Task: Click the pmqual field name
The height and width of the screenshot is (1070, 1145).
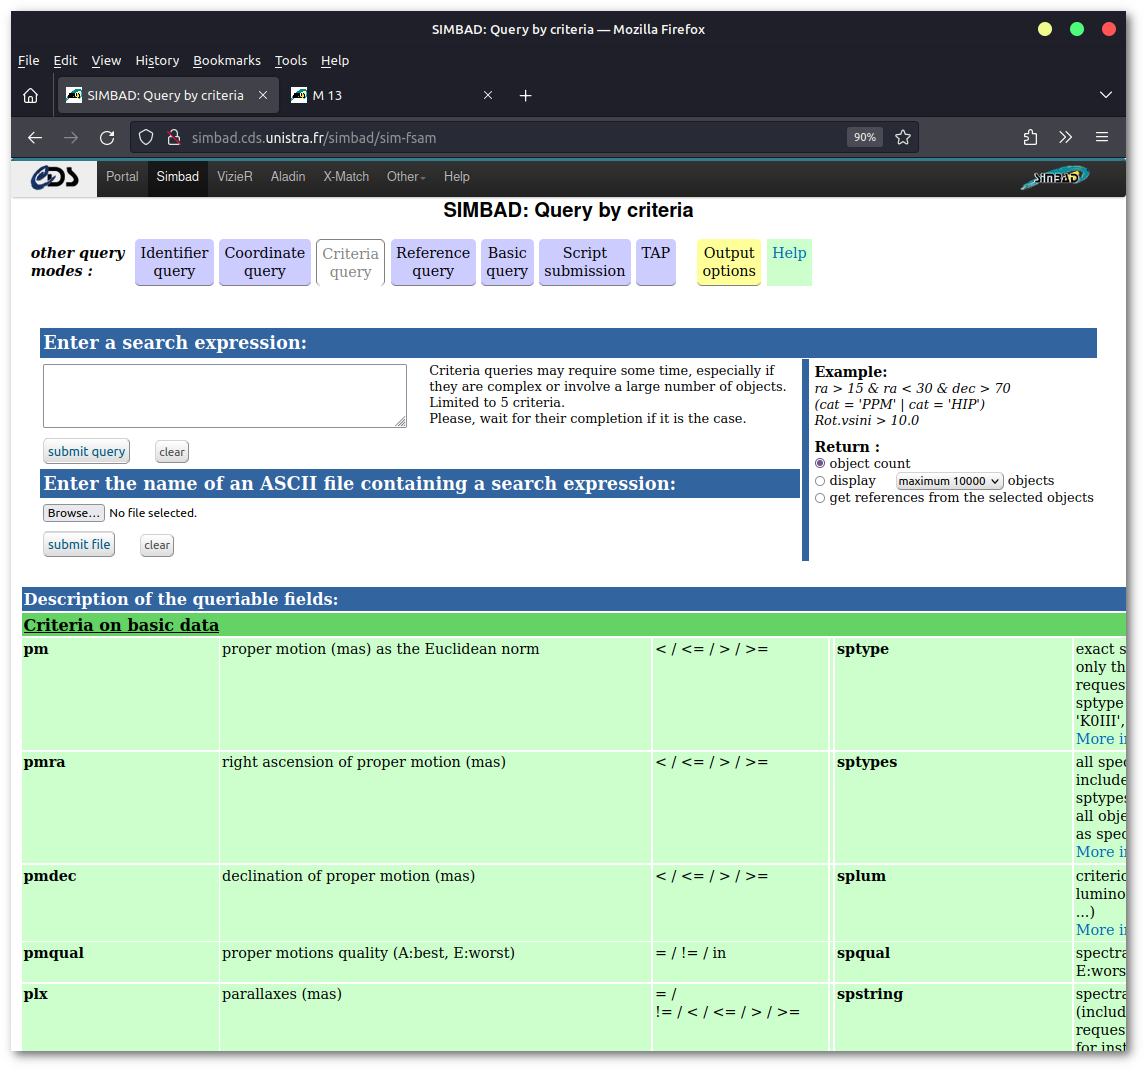Action: pos(53,953)
